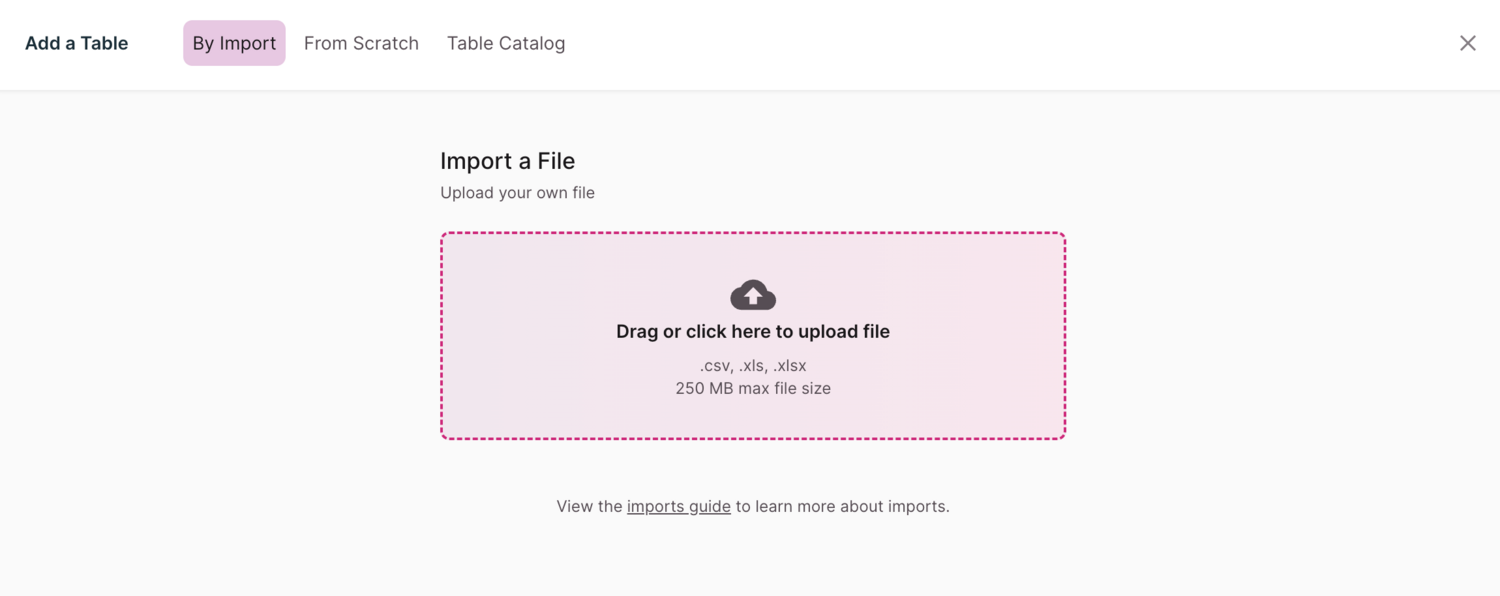
Task: Click blank gray area right of upload zone
Action: tap(1280, 335)
